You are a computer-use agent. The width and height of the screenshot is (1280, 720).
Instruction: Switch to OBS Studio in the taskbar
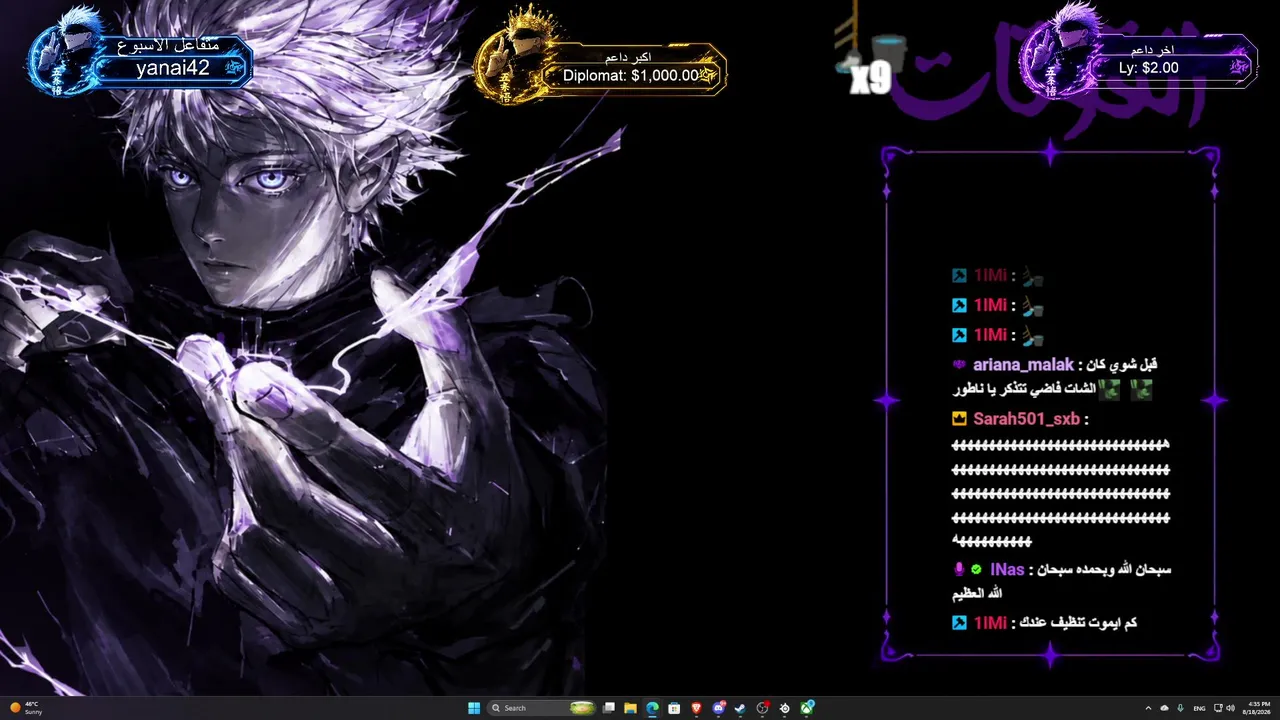point(763,708)
